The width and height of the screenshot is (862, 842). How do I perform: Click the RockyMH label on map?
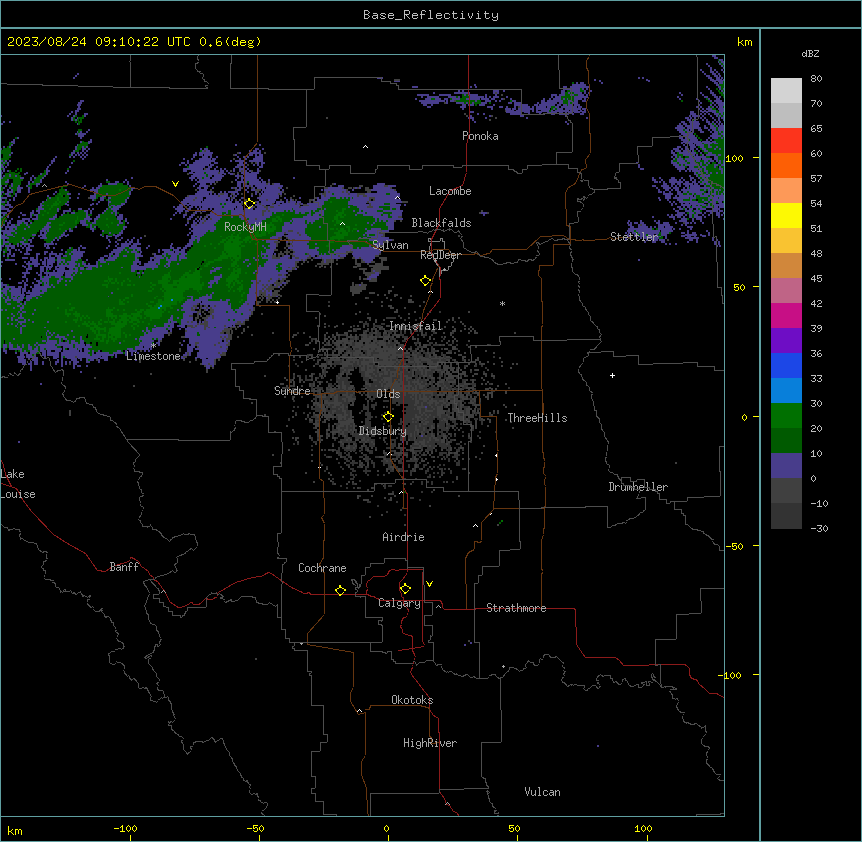[245, 227]
